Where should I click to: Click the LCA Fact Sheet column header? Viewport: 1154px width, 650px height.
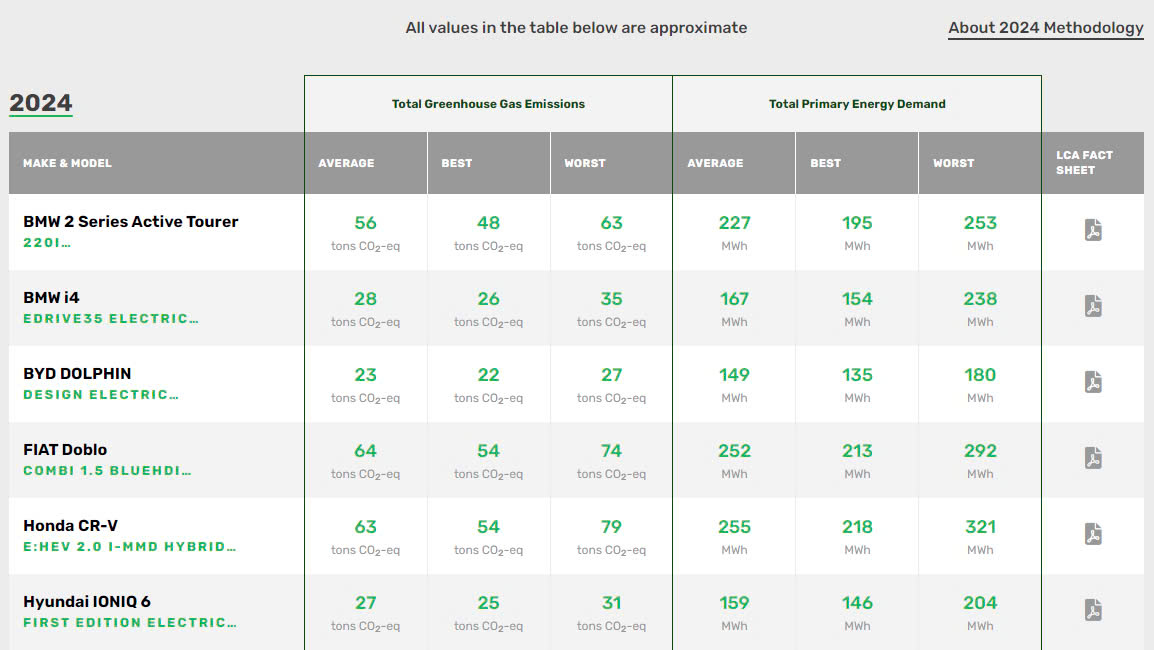[1084, 163]
